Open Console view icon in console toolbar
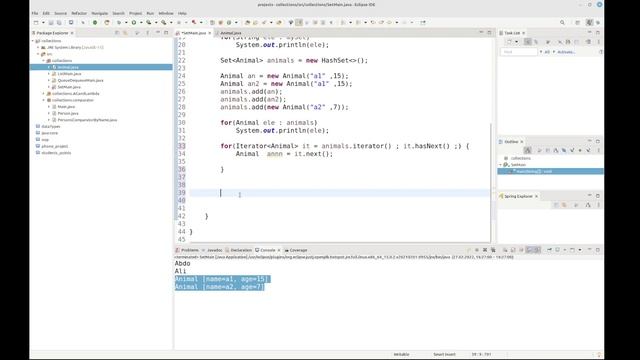Viewport: 640px width, 360px height. pyautogui.click(x=572, y=250)
